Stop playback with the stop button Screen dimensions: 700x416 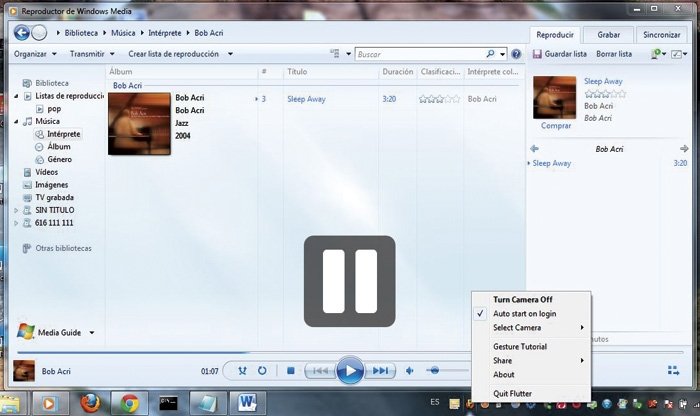coord(291,370)
